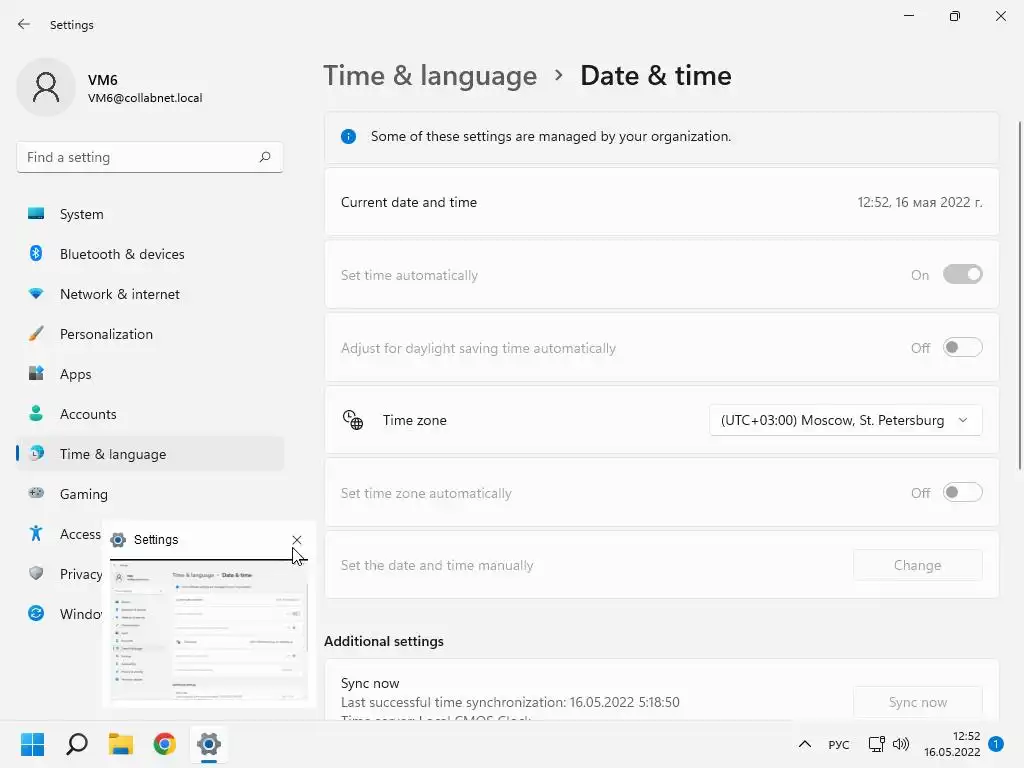The width and height of the screenshot is (1024, 768).
Task: Toggle Set time automatically switch
Action: tap(963, 274)
